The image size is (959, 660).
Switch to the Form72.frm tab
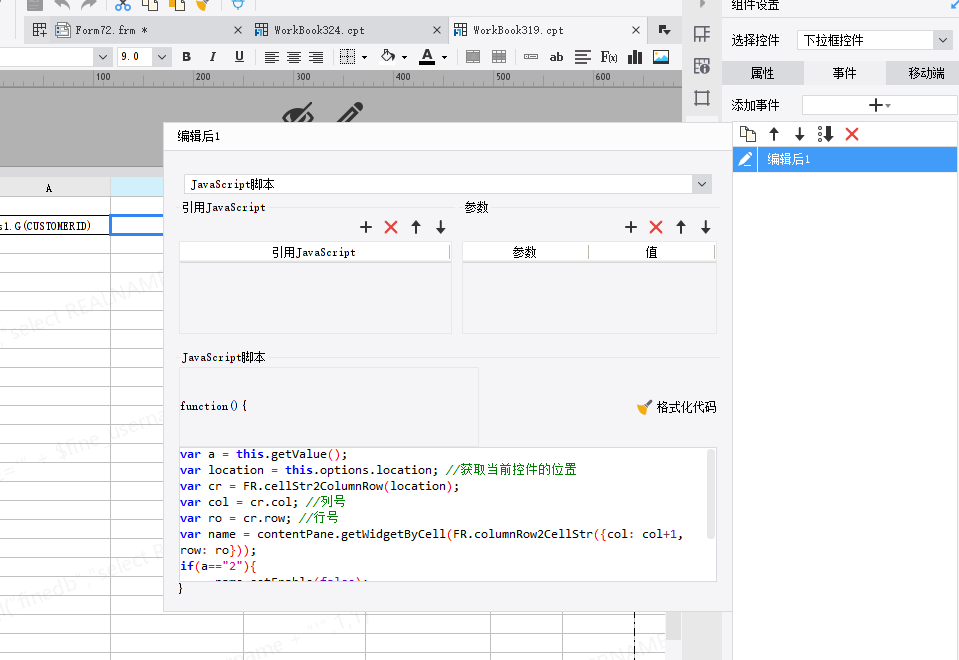point(111,30)
